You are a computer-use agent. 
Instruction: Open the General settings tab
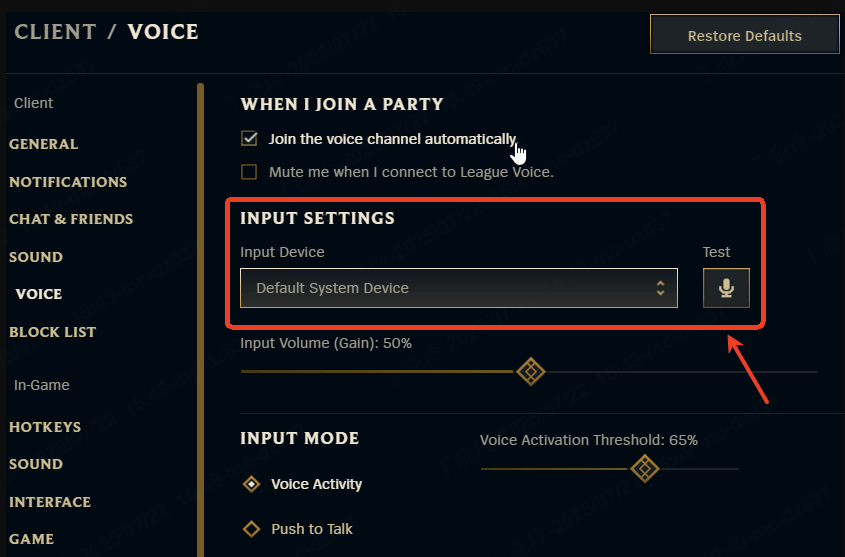click(43, 144)
